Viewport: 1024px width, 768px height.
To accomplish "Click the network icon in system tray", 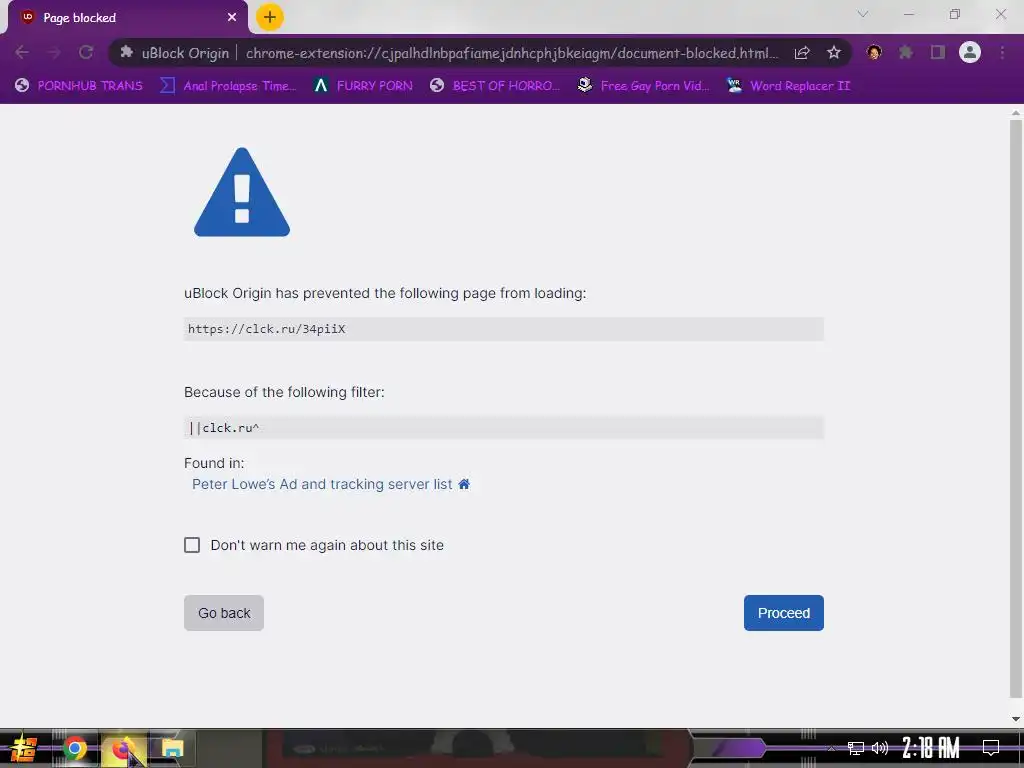I will click(x=856, y=748).
